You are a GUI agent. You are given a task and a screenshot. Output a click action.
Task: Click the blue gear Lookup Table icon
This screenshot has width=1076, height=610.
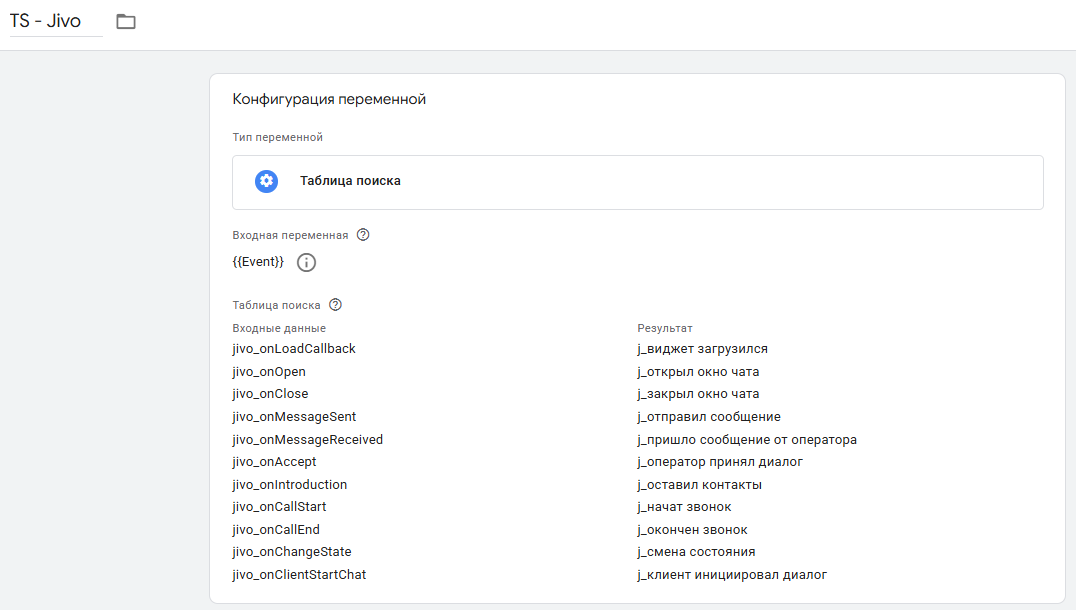(266, 181)
